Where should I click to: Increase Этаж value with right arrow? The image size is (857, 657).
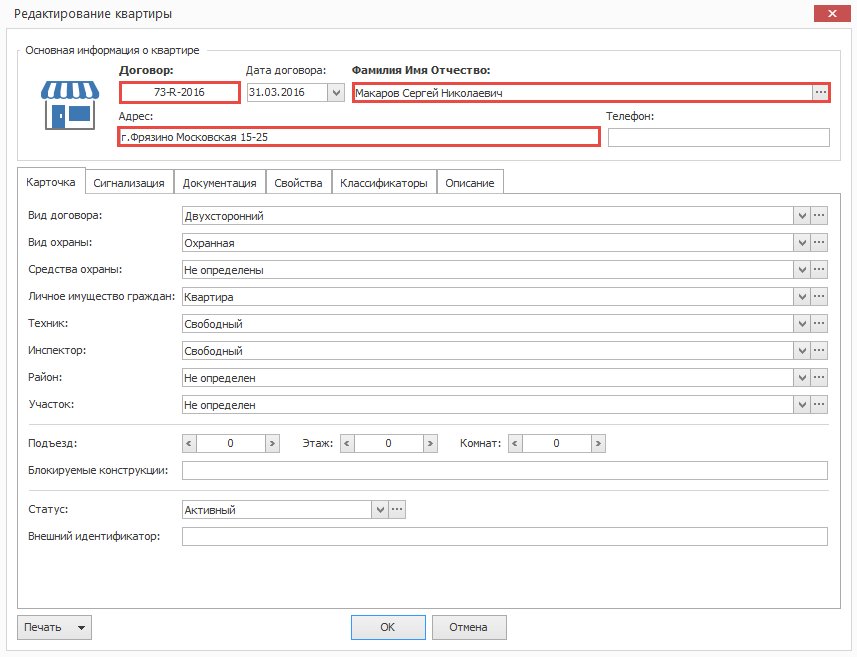pos(430,443)
